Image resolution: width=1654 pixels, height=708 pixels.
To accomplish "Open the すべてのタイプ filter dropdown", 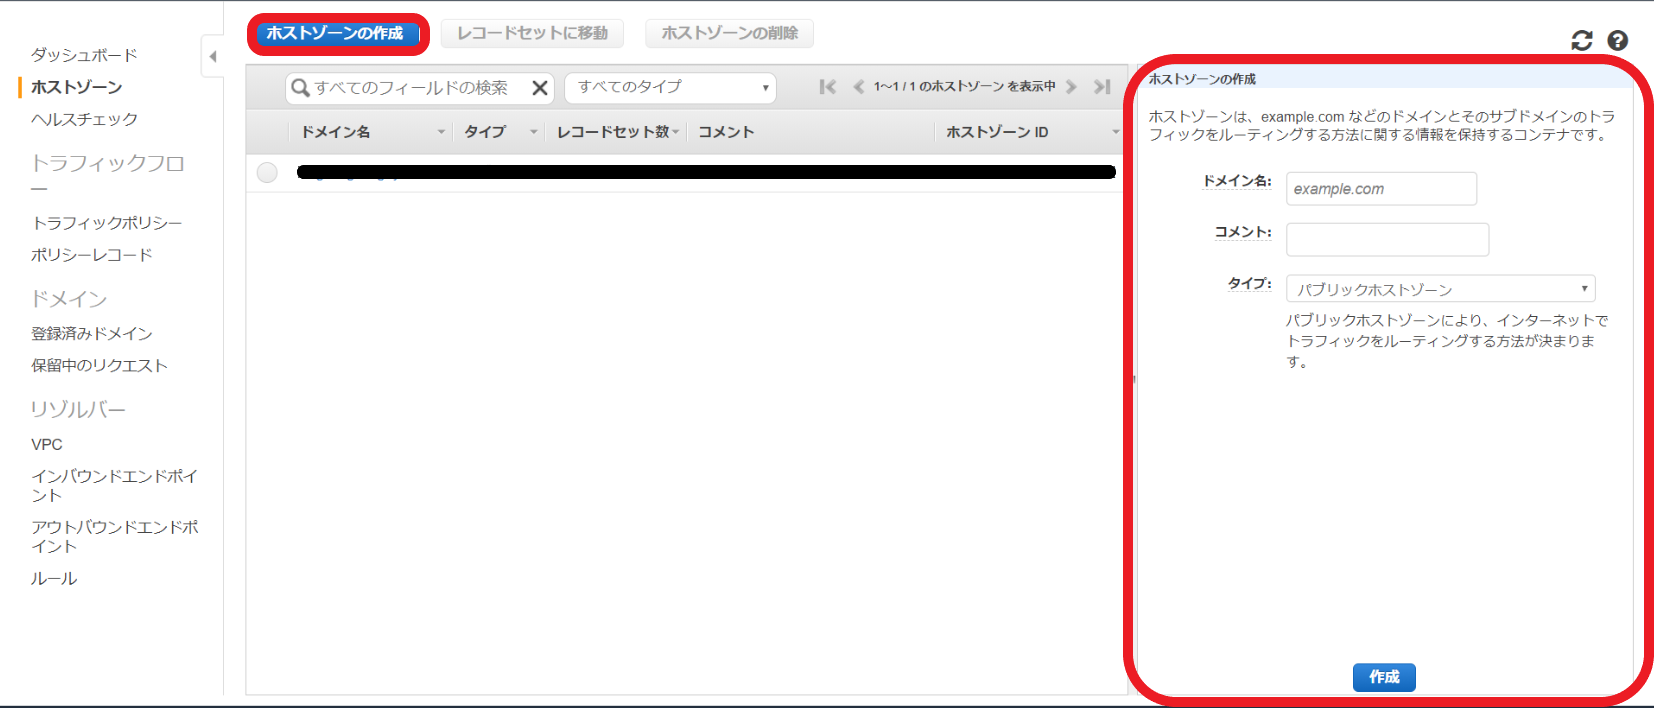I will [x=670, y=88].
